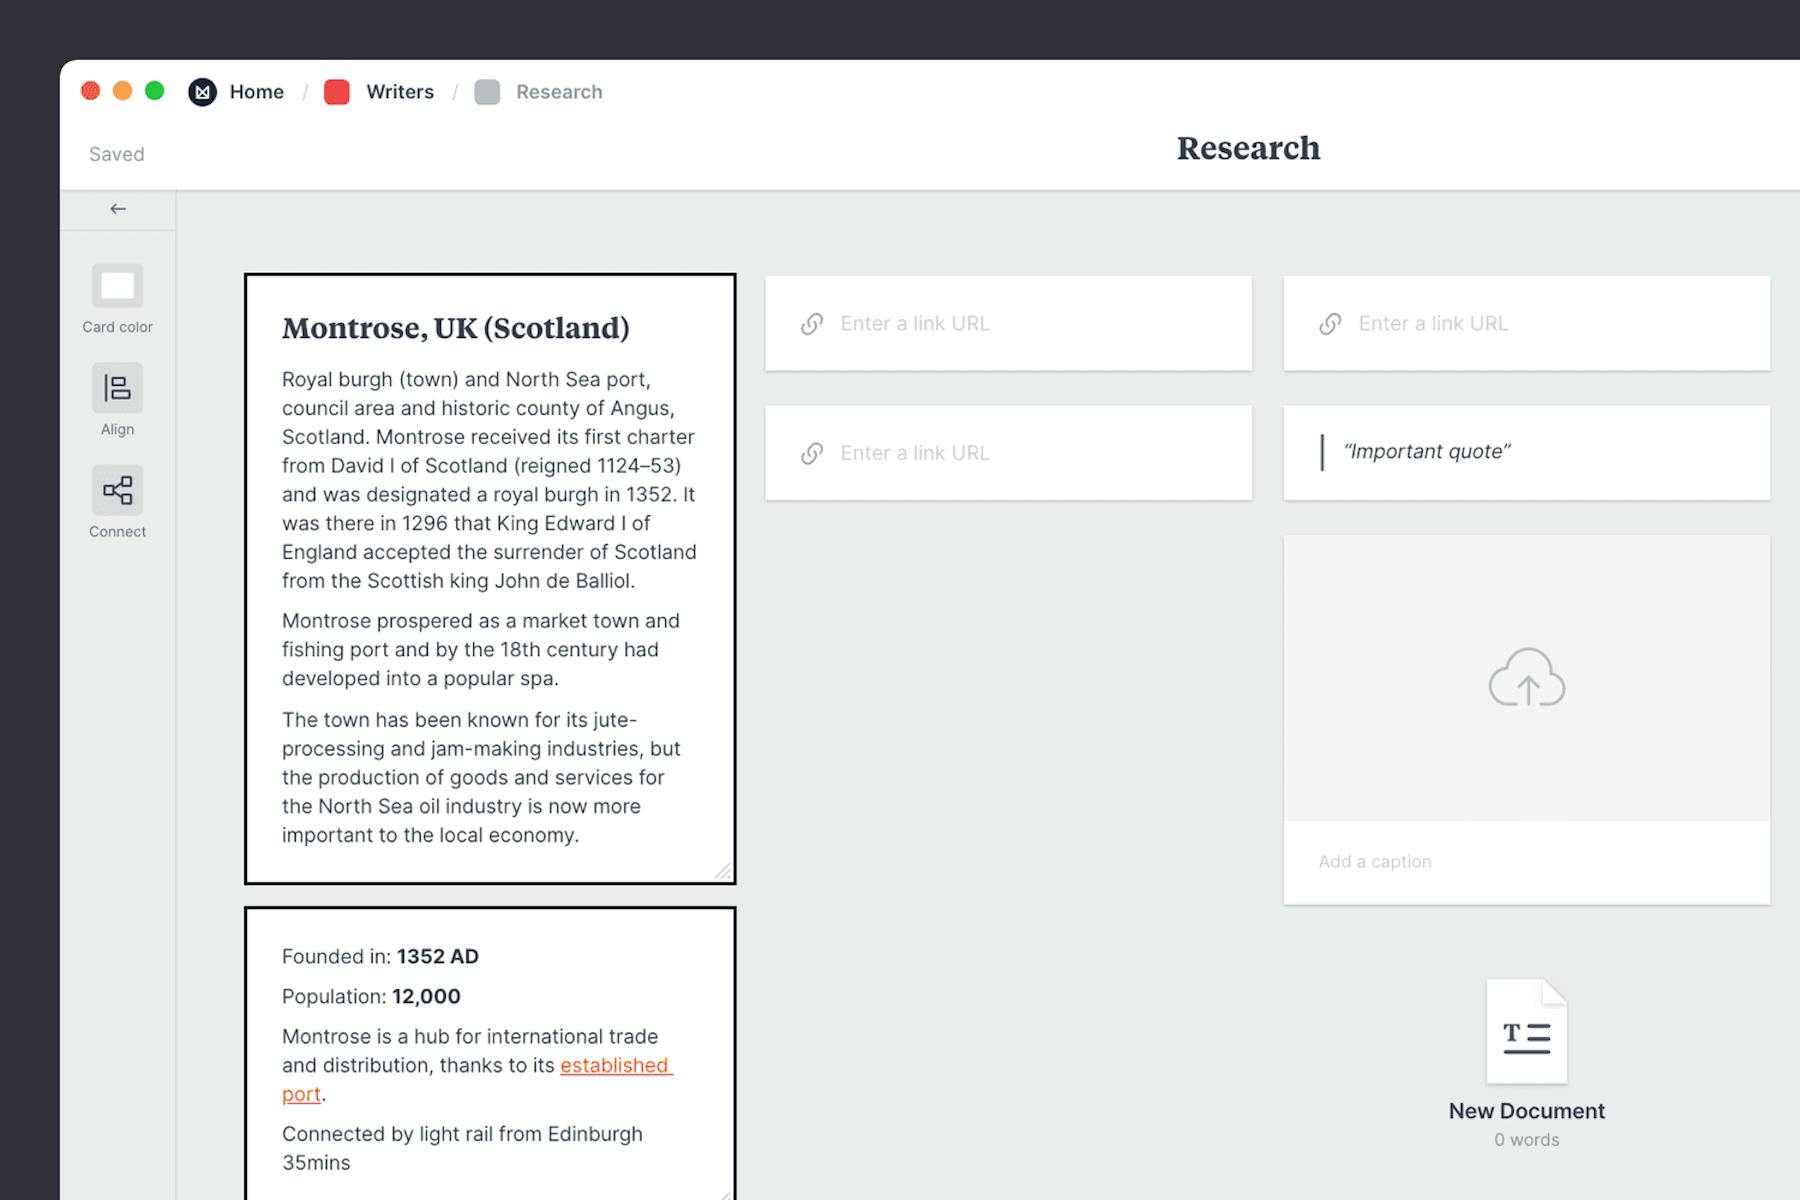1800x1200 pixels.
Task: Follow the established port link
Action: [x=614, y=1066]
